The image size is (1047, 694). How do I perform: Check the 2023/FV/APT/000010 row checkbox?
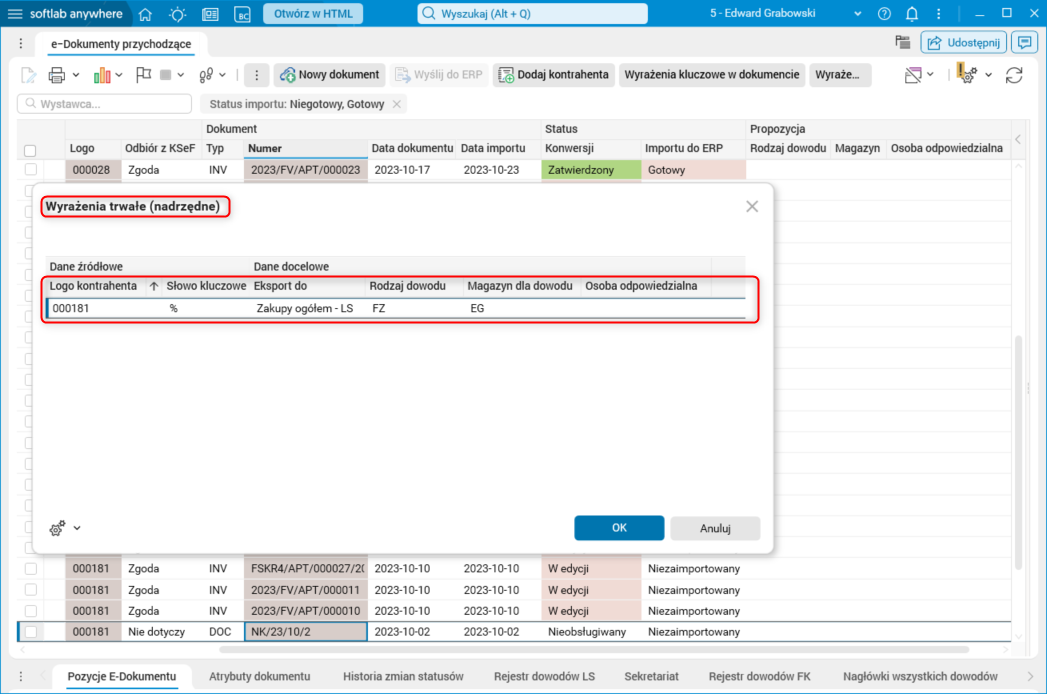31,611
